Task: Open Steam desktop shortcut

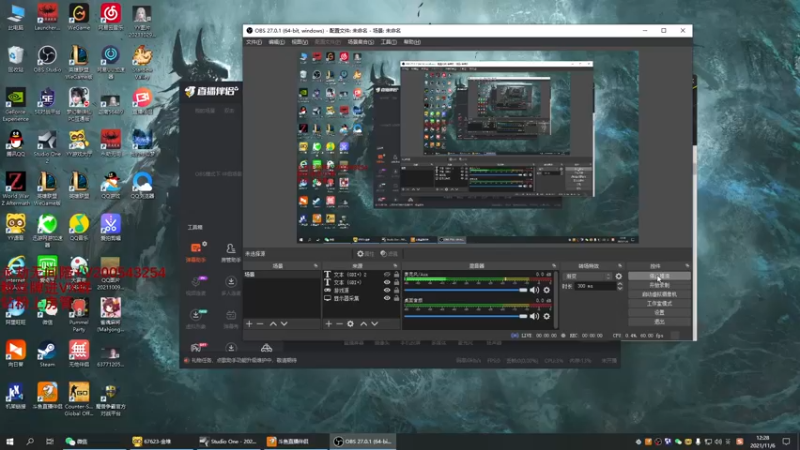Action: tap(47, 354)
